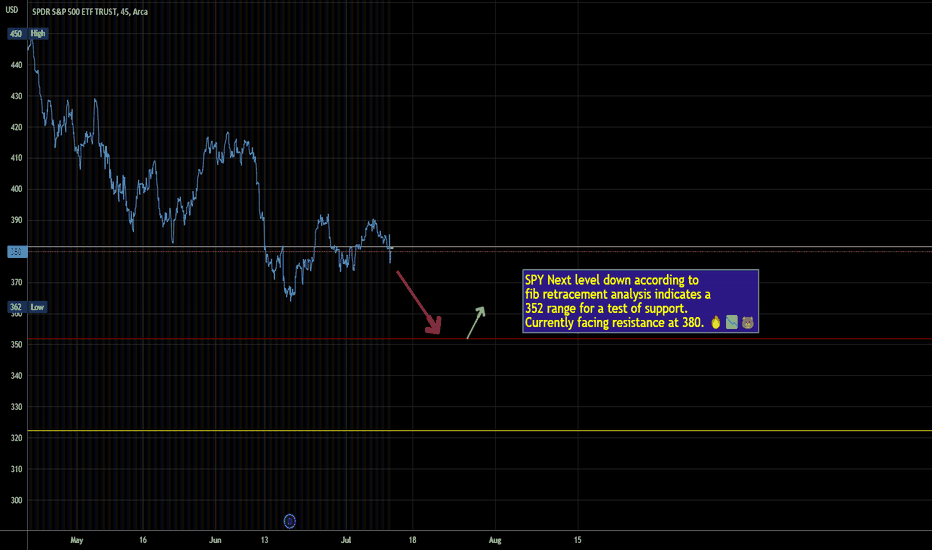932x550 pixels.
Task: Click the highlighted current price tag near 380
Action: click(x=17, y=252)
